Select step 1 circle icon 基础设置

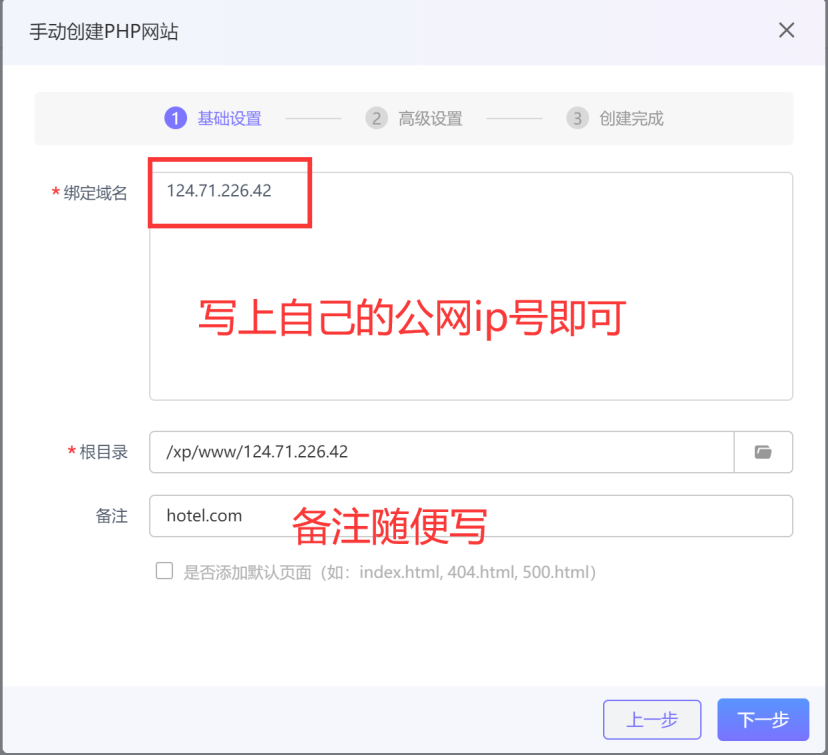(175, 118)
